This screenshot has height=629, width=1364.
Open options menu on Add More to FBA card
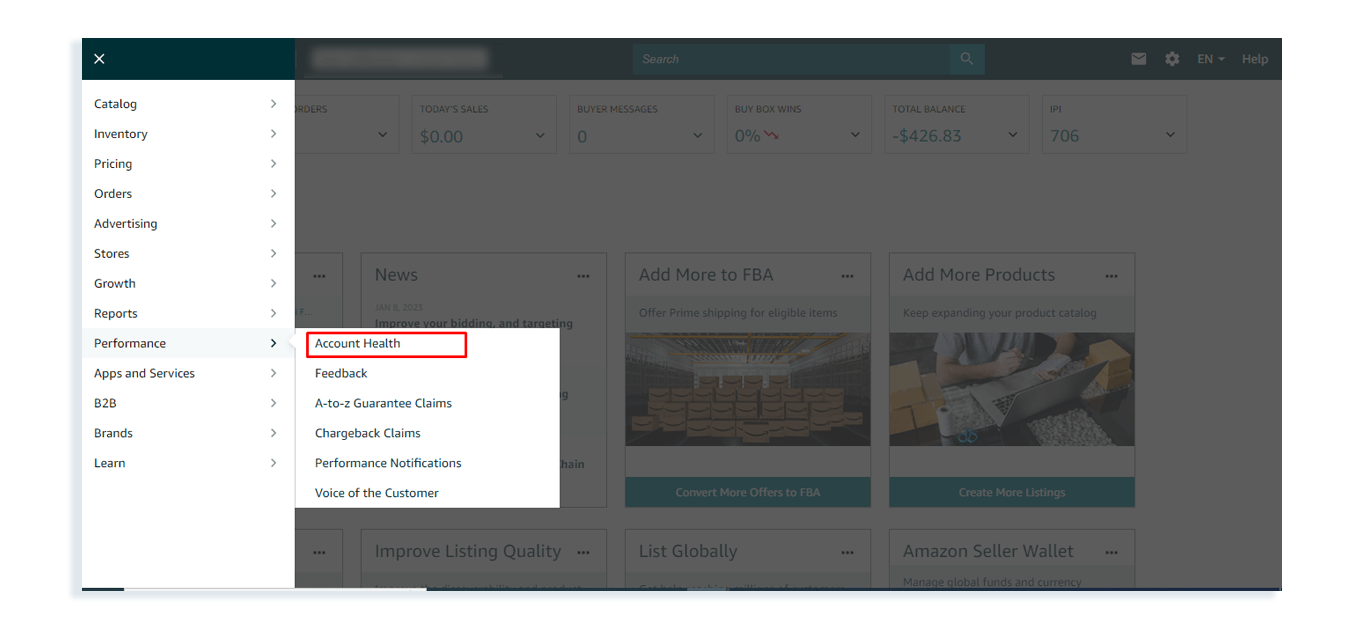click(x=847, y=275)
